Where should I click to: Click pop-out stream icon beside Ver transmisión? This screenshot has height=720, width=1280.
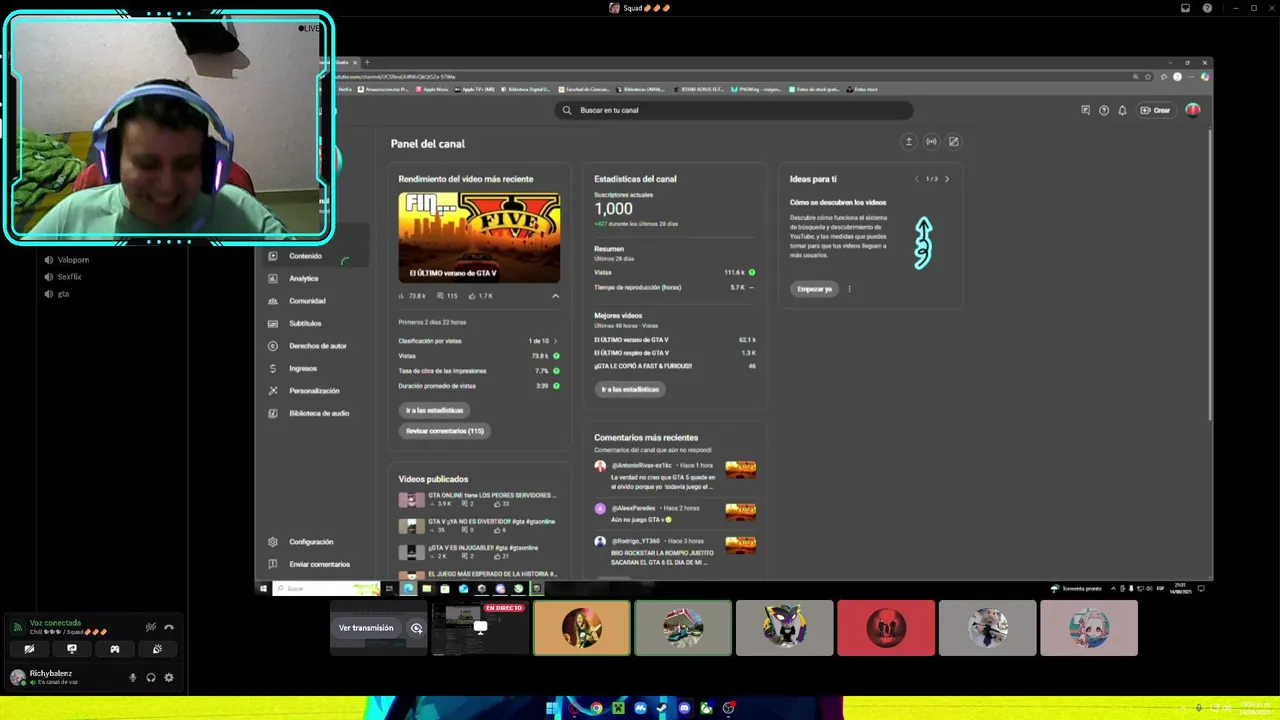(416, 628)
